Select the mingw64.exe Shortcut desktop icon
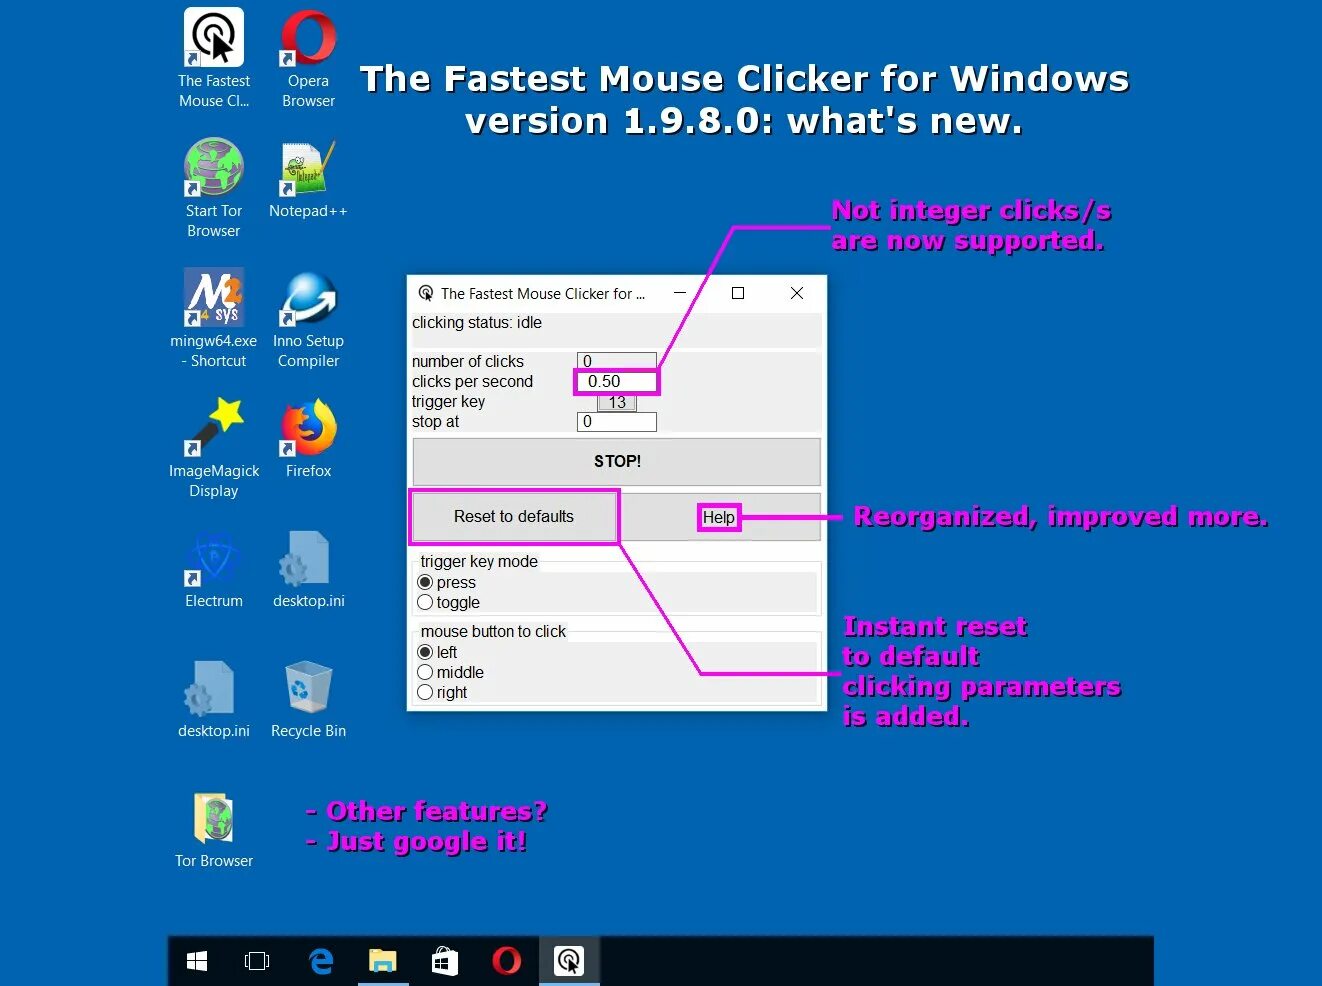The height and width of the screenshot is (986, 1322). click(214, 318)
